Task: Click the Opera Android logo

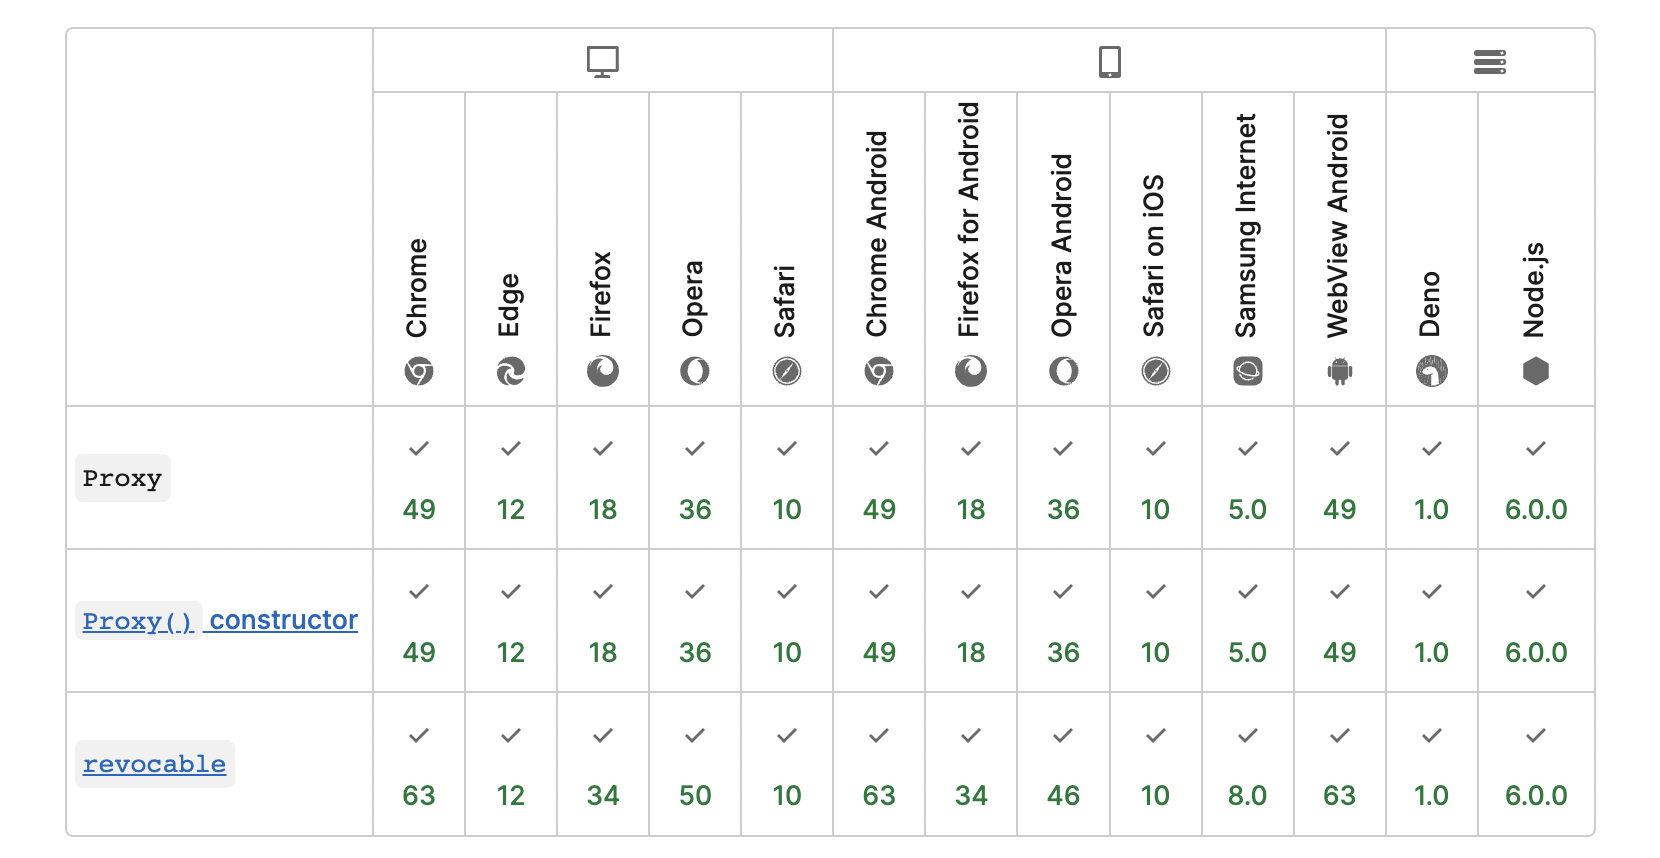Action: coord(1063,372)
